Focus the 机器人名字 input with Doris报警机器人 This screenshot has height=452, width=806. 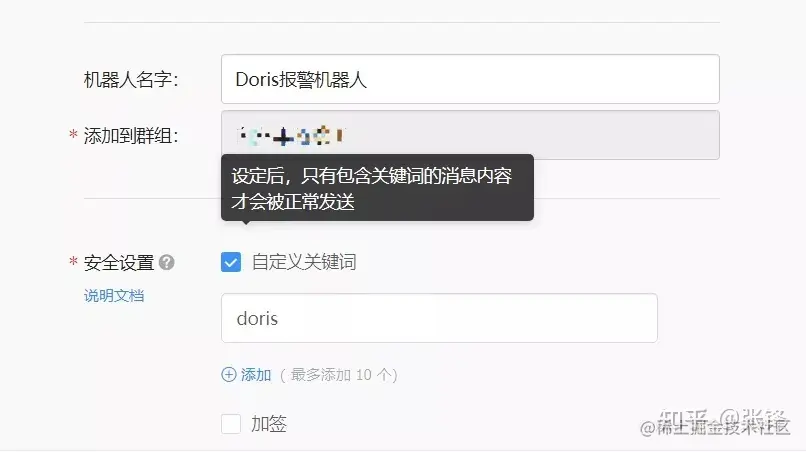click(x=470, y=79)
